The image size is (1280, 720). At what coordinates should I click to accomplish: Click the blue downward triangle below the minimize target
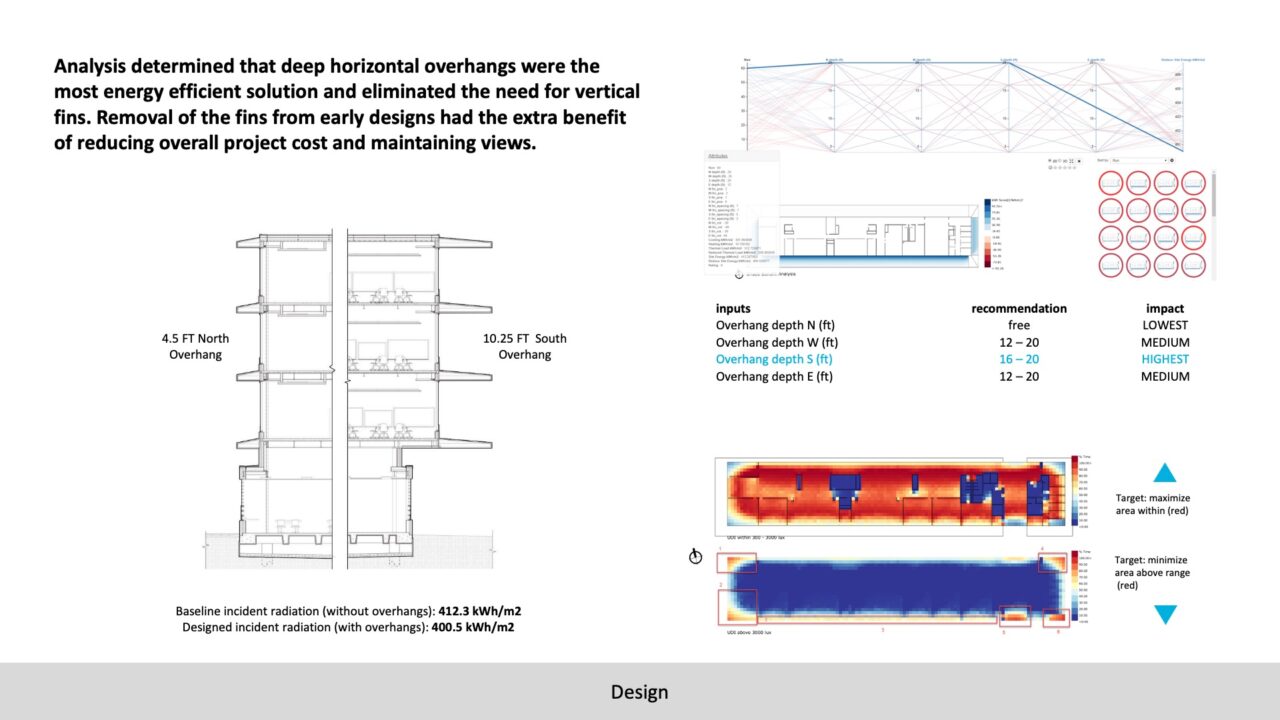(x=1165, y=615)
